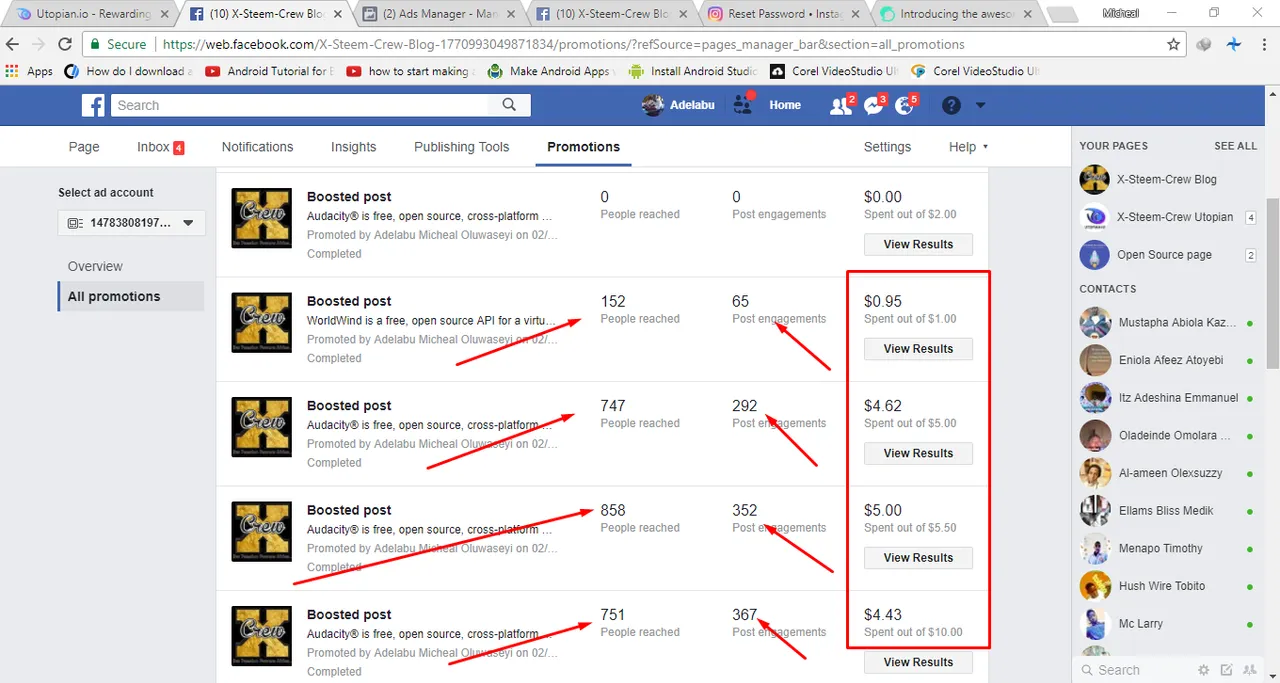Open the Android Tutorial bookmark
This screenshot has height=683, width=1280.
268,71
